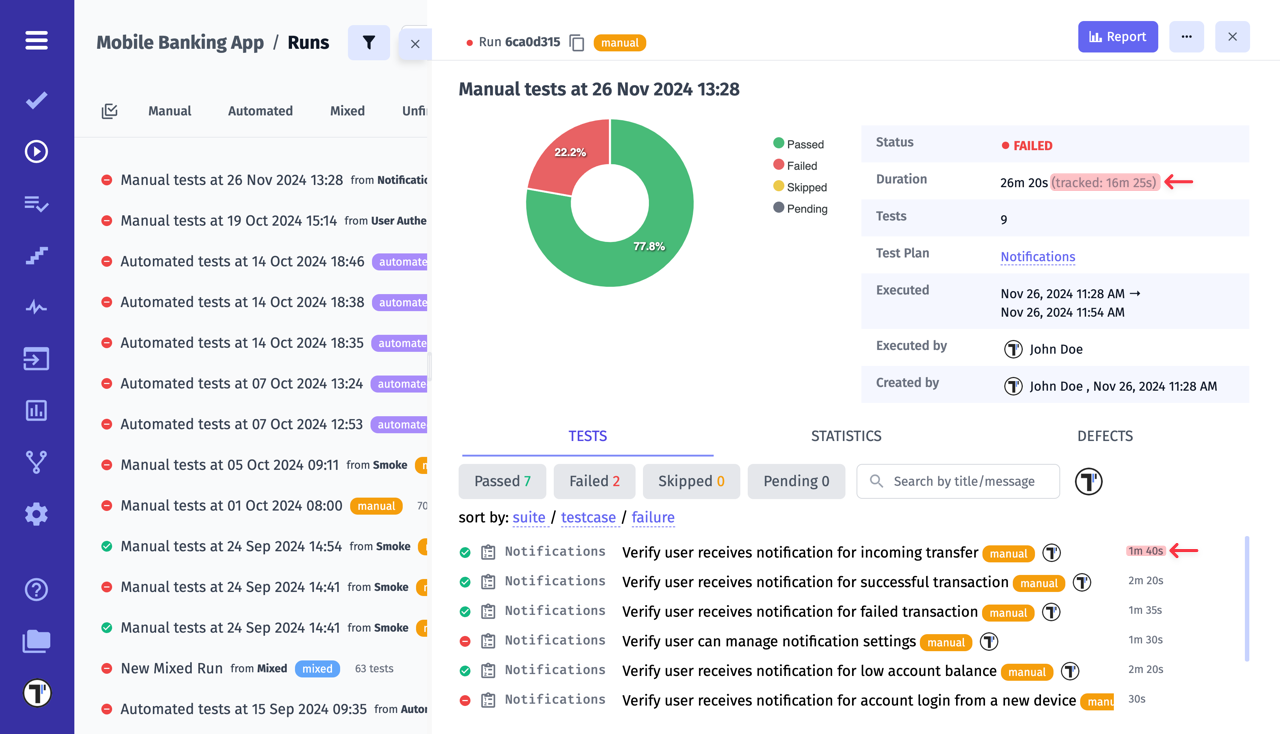Open the filter funnel dropdown
Image resolution: width=1280 pixels, height=734 pixels.
click(x=368, y=43)
